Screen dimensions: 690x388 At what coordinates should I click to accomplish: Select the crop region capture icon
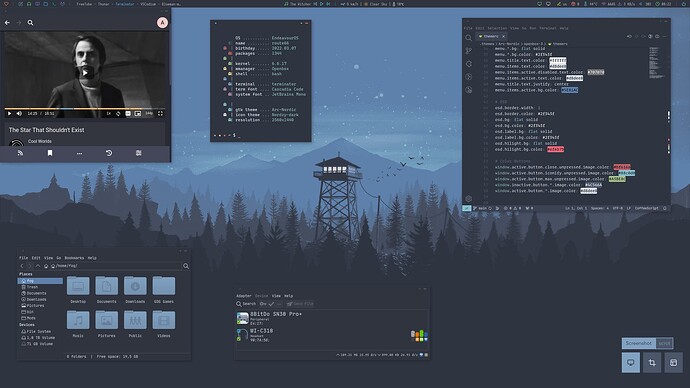pyautogui.click(x=652, y=362)
